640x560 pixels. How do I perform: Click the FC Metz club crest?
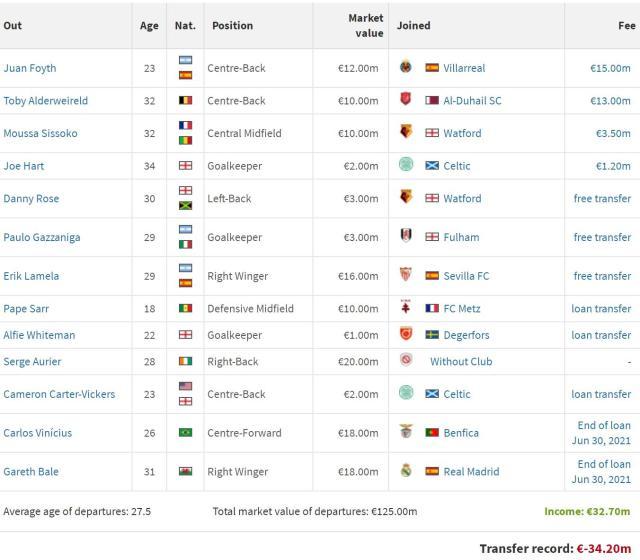point(406,309)
